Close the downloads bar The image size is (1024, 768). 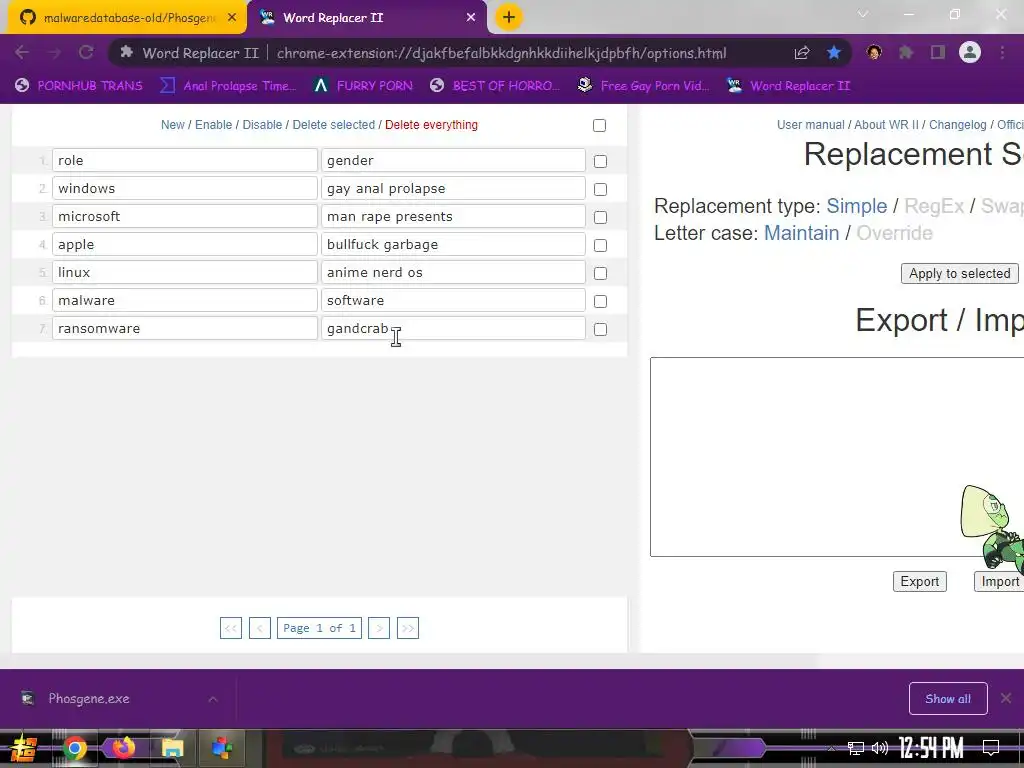click(x=1006, y=699)
